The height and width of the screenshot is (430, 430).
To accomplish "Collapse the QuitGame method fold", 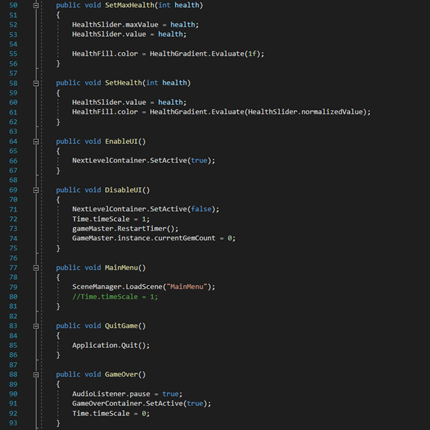I will pos(36,326).
